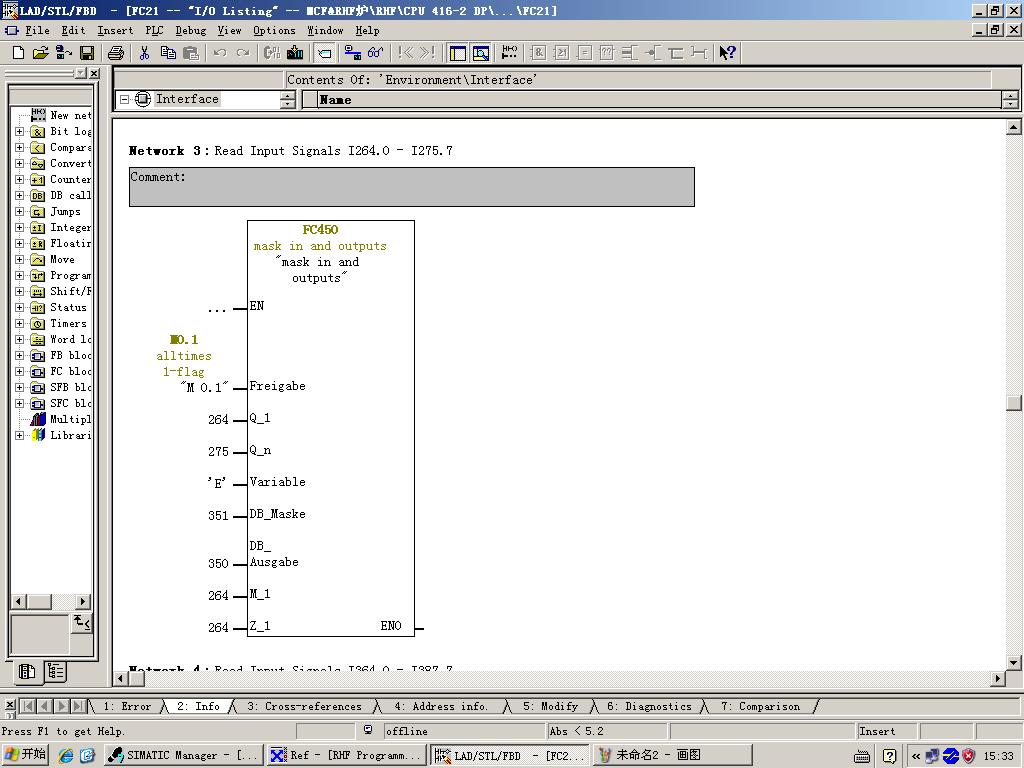Screen dimensions: 1024x768
Task: Collapse the Interface tree node
Action: [124, 99]
